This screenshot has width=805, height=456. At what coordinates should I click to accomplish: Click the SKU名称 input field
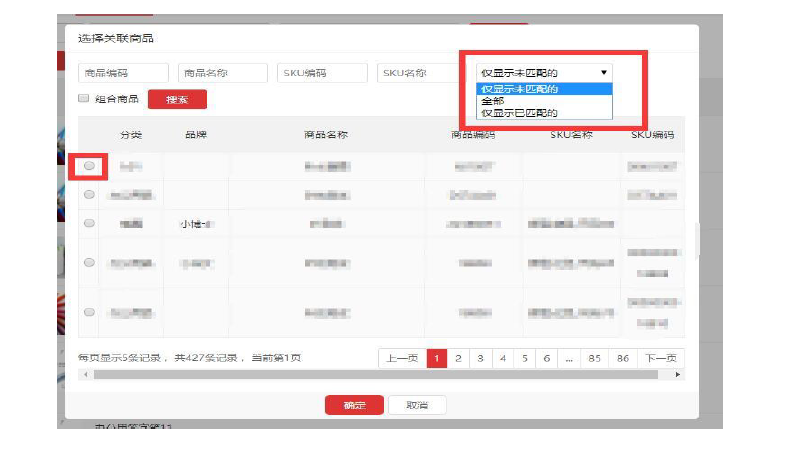pyautogui.click(x=418, y=73)
